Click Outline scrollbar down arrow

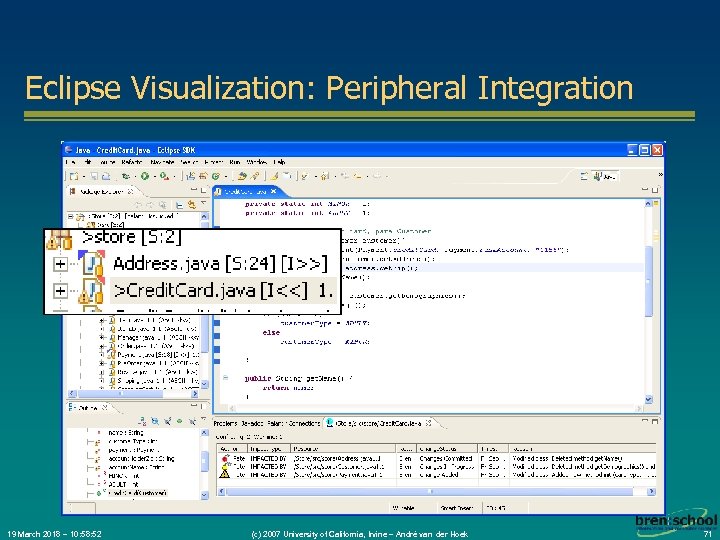click(205, 495)
